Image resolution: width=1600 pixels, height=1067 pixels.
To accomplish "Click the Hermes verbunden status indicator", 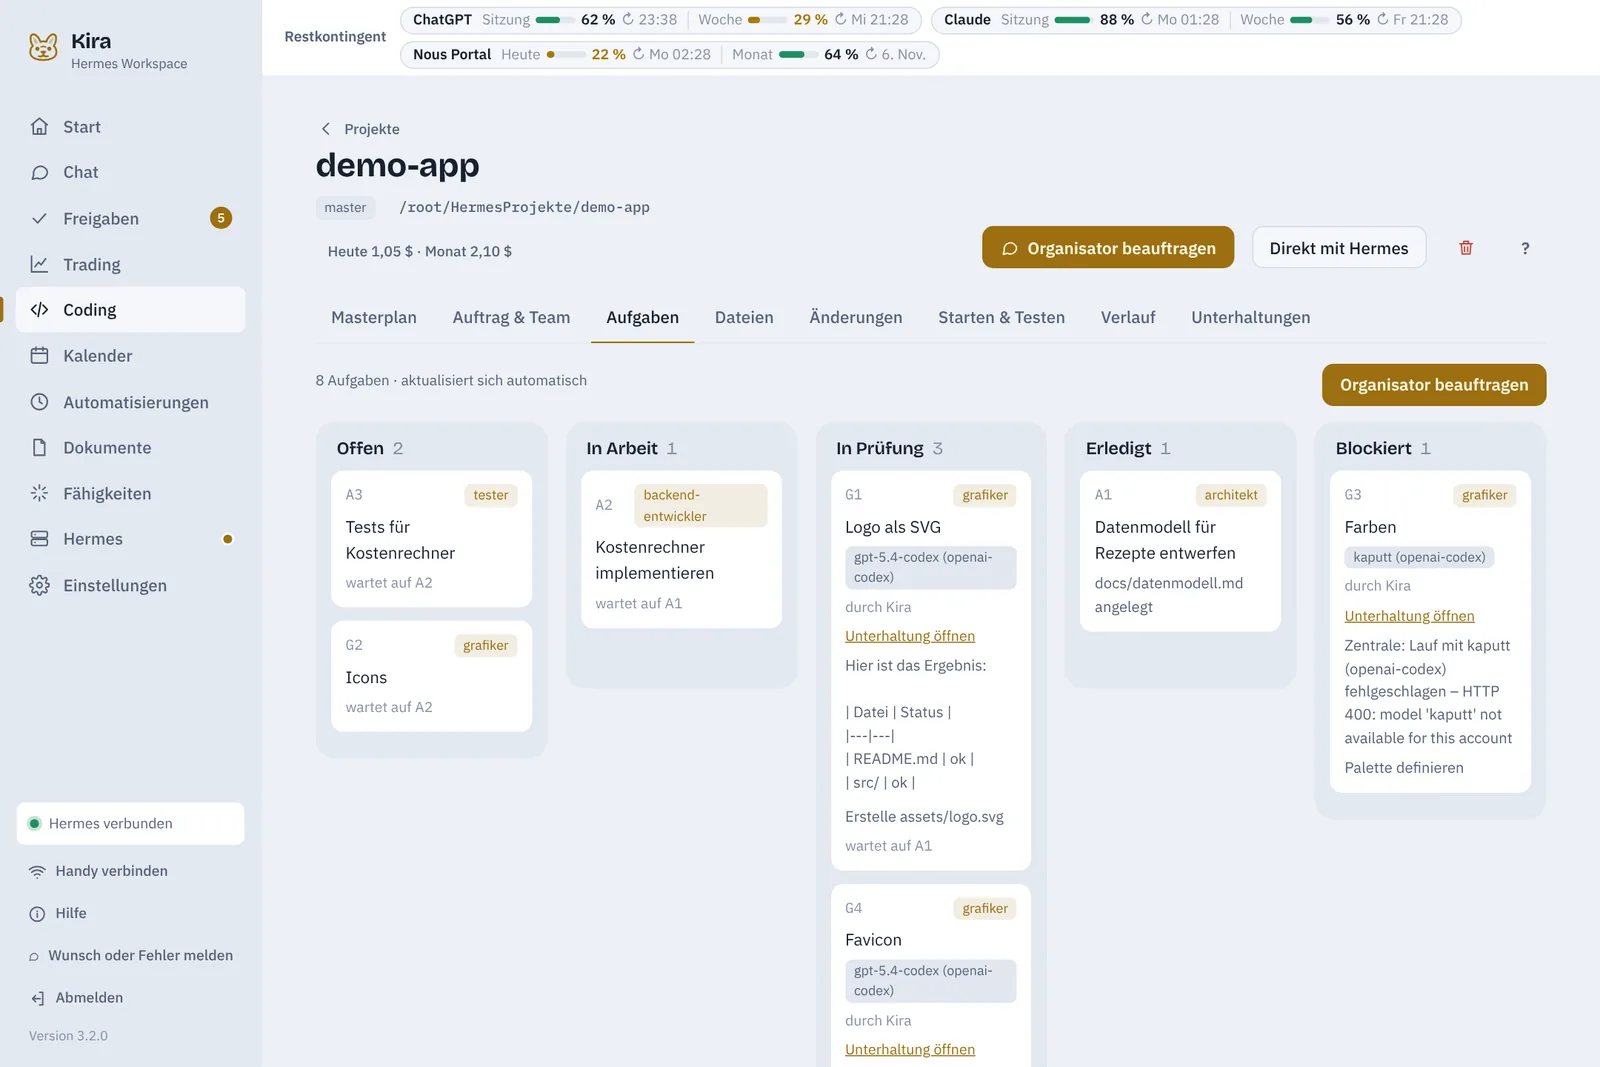I will pos(130,823).
